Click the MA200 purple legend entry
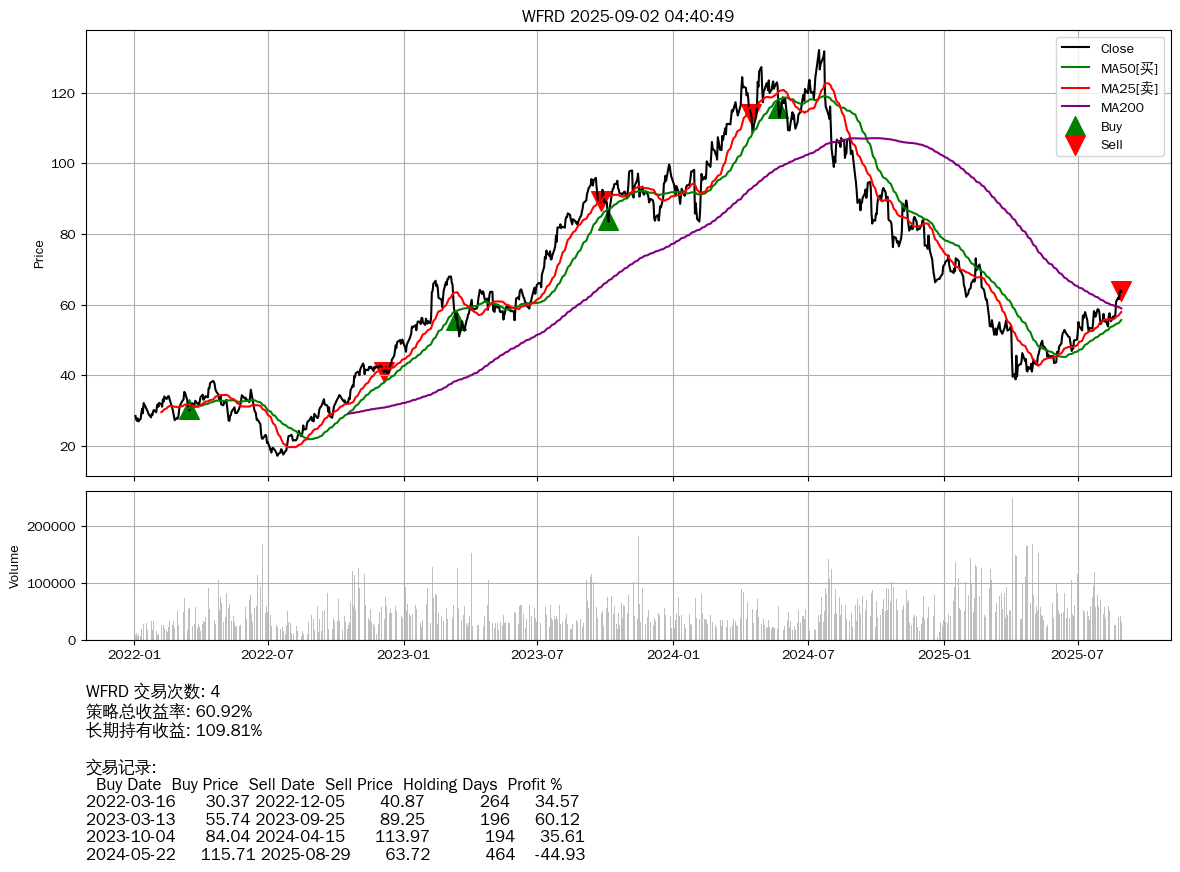The width and height of the screenshot is (1180, 872). 1122,107
